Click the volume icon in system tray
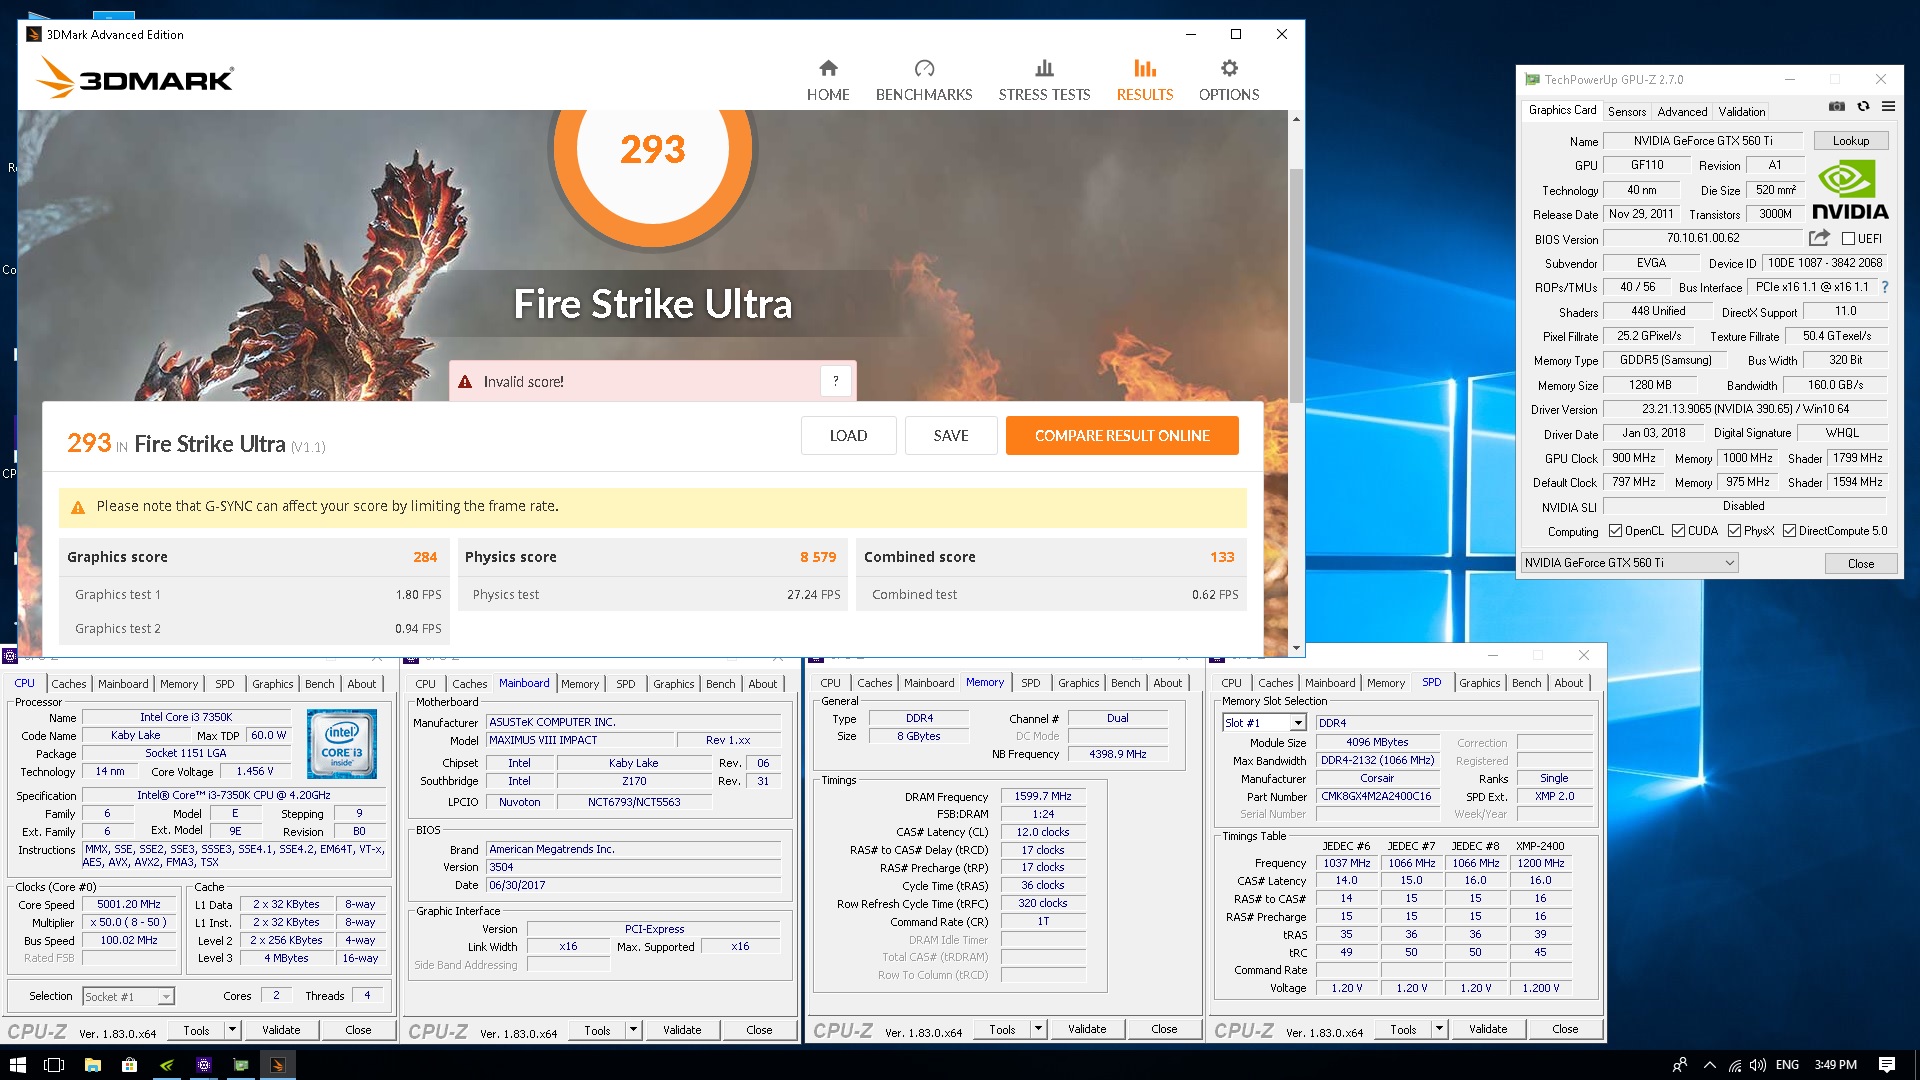 1757,1065
